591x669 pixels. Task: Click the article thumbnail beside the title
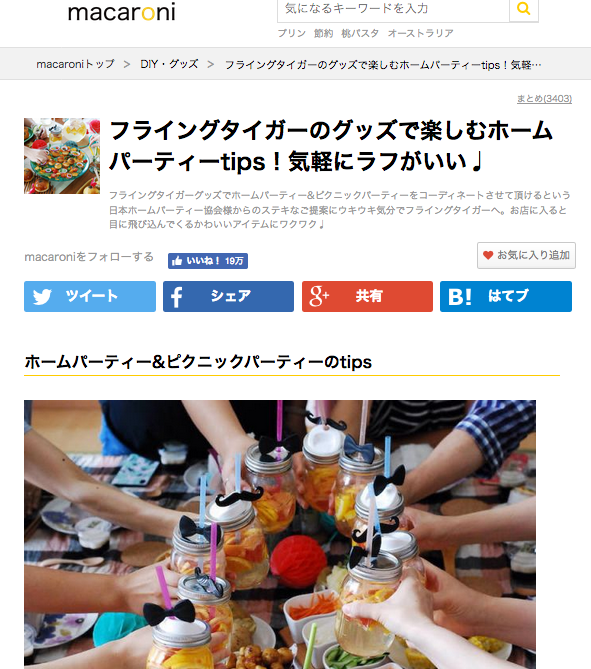[62, 156]
